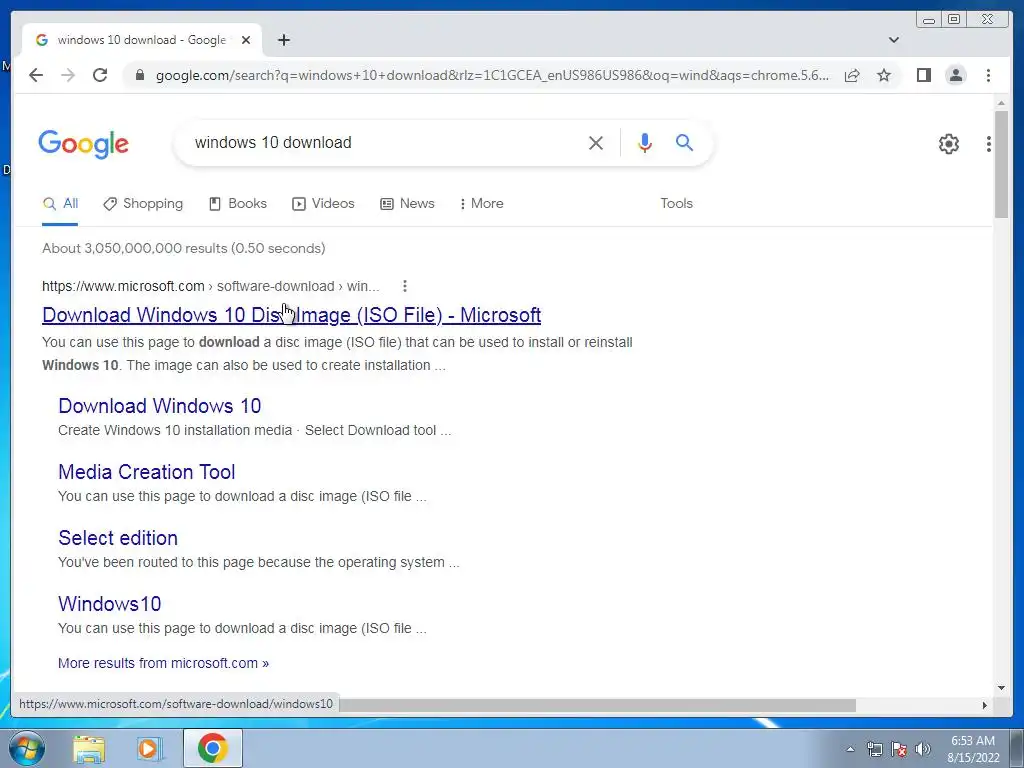
Task: Open the 'Media Creation Tool' sitelink
Action: pyautogui.click(x=146, y=472)
